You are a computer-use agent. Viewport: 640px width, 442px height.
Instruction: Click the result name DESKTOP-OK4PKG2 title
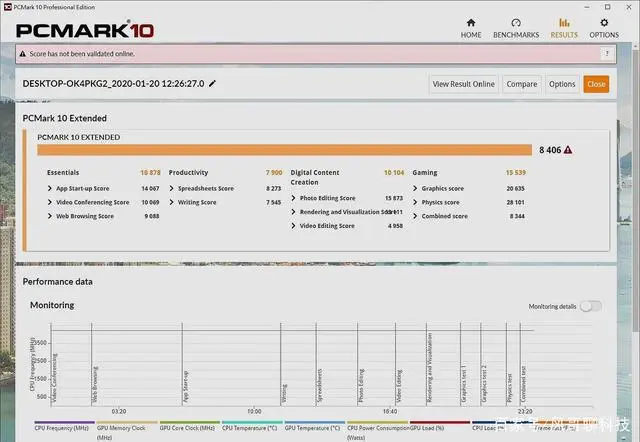point(113,84)
